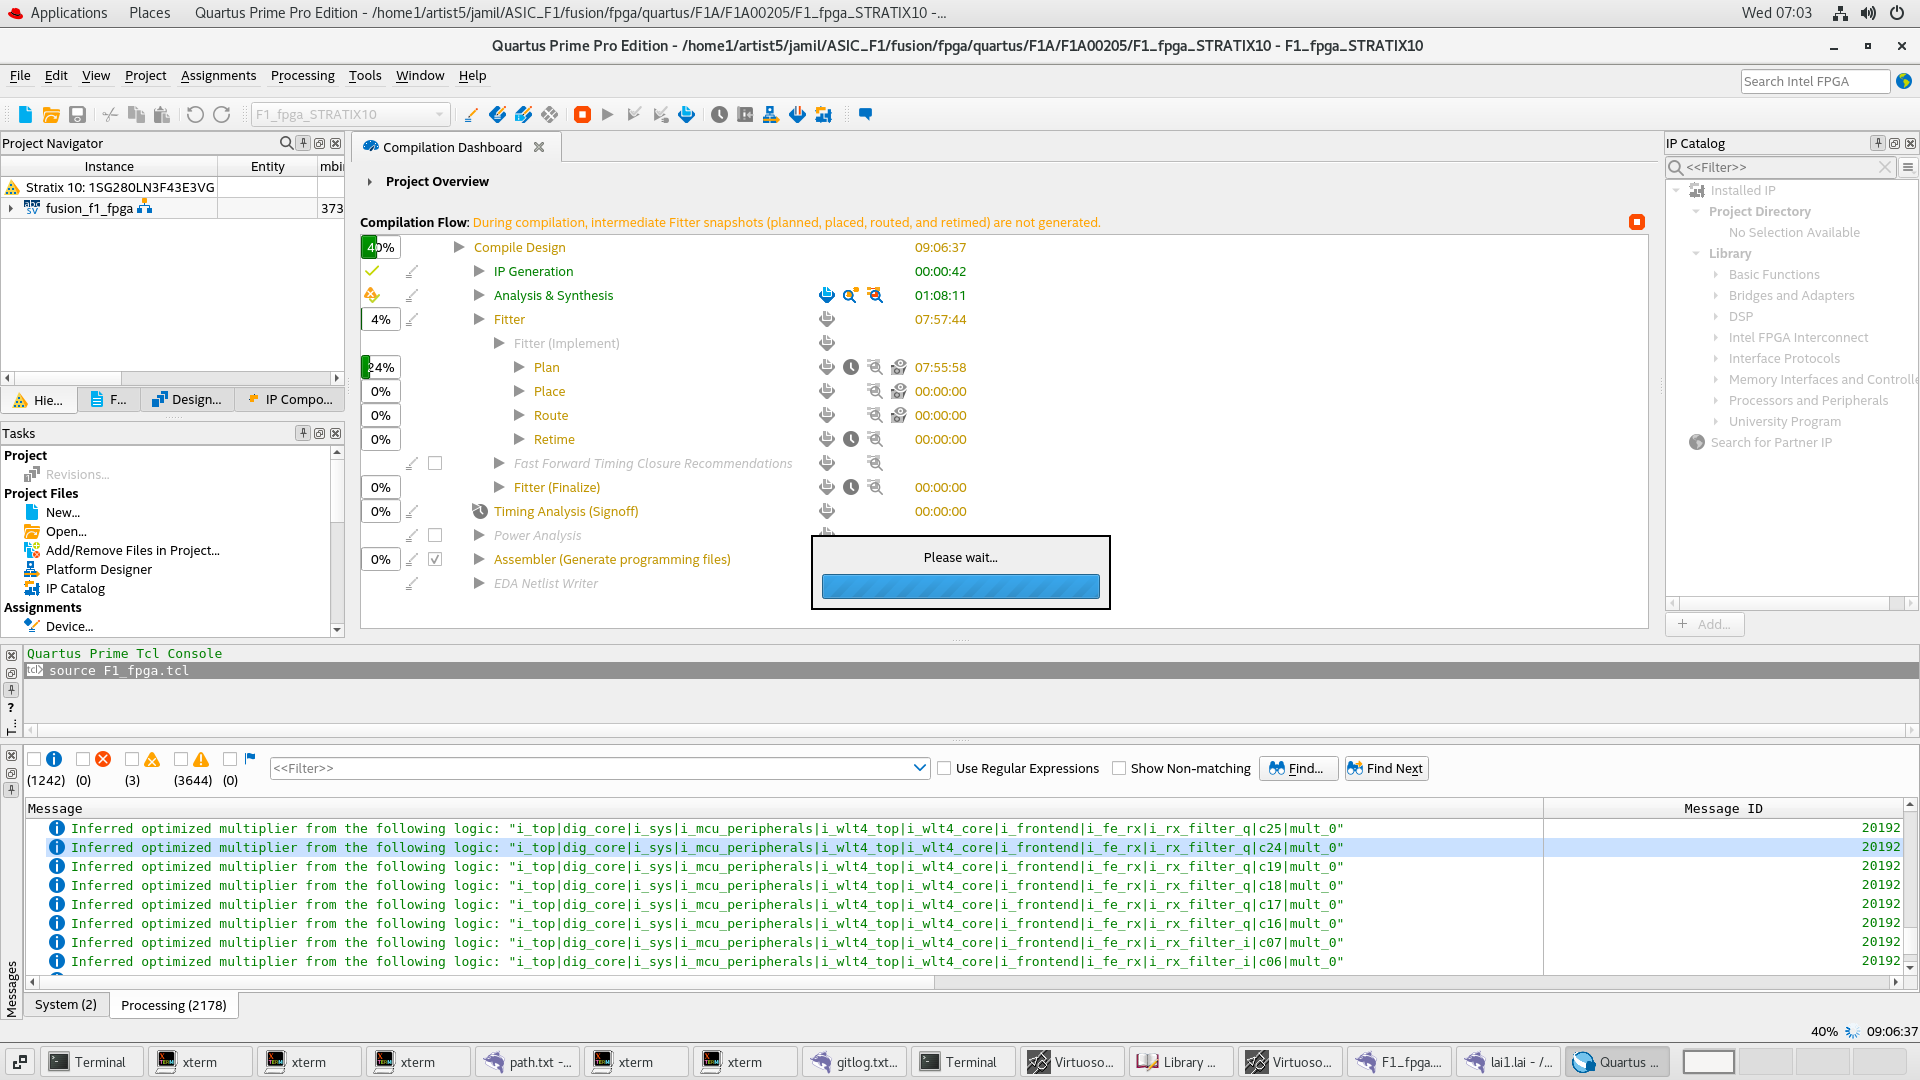Expand the Fitter compilation stage
The image size is (1920, 1080).
click(x=479, y=319)
